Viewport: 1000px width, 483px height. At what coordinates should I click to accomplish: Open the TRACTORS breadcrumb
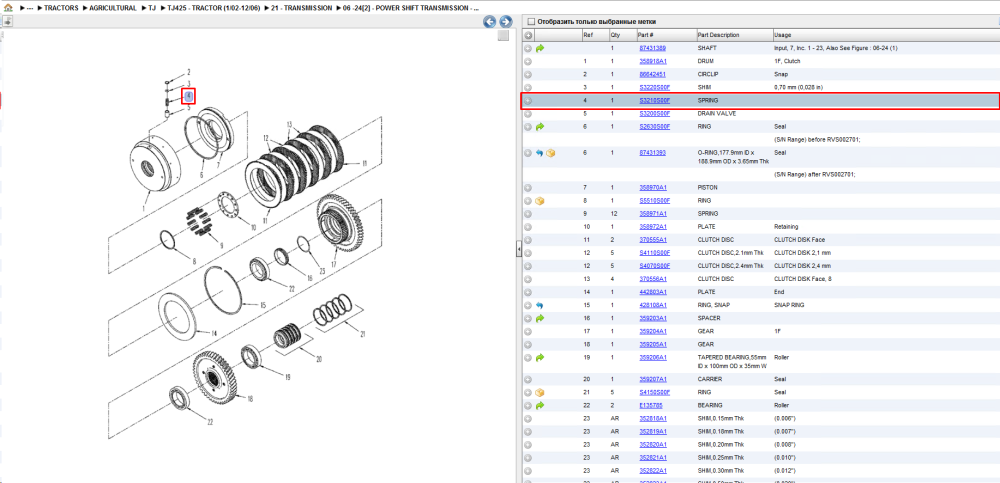[x=61, y=8]
